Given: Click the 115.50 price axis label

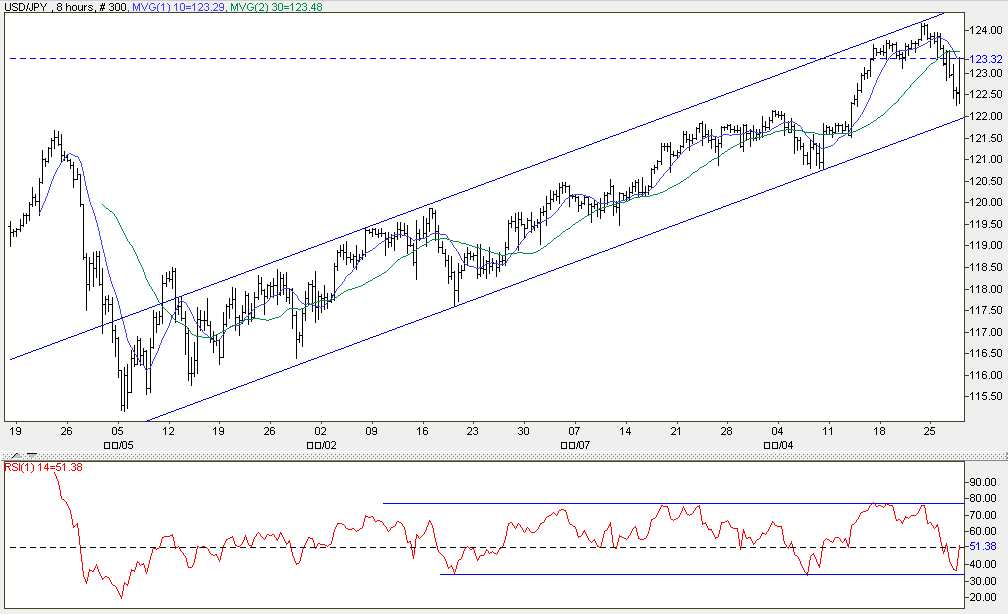Looking at the screenshot, I should 986,397.
